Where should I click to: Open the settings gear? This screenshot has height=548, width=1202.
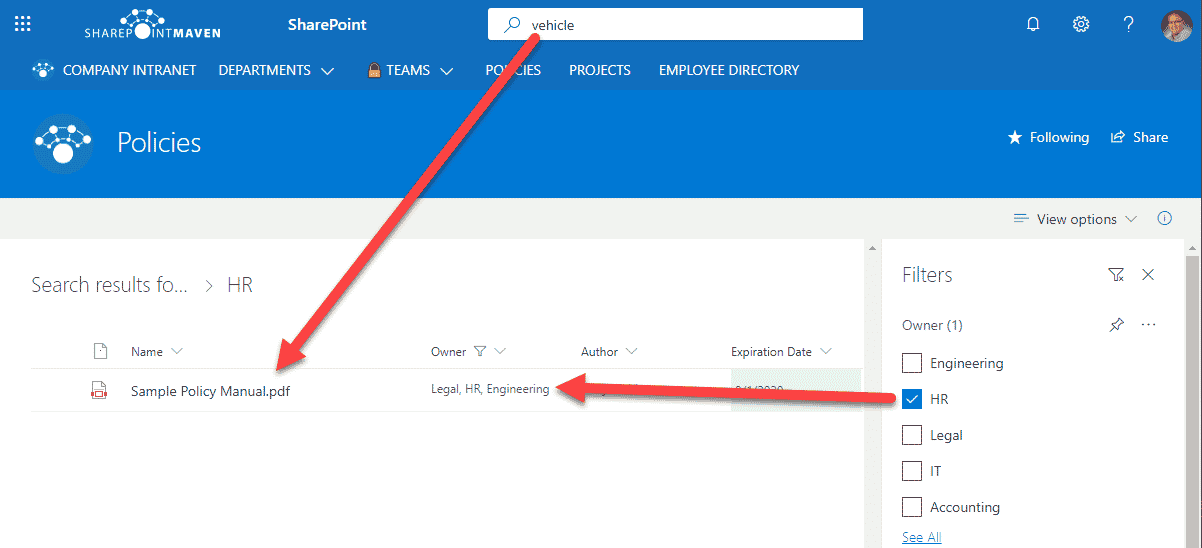1081,24
